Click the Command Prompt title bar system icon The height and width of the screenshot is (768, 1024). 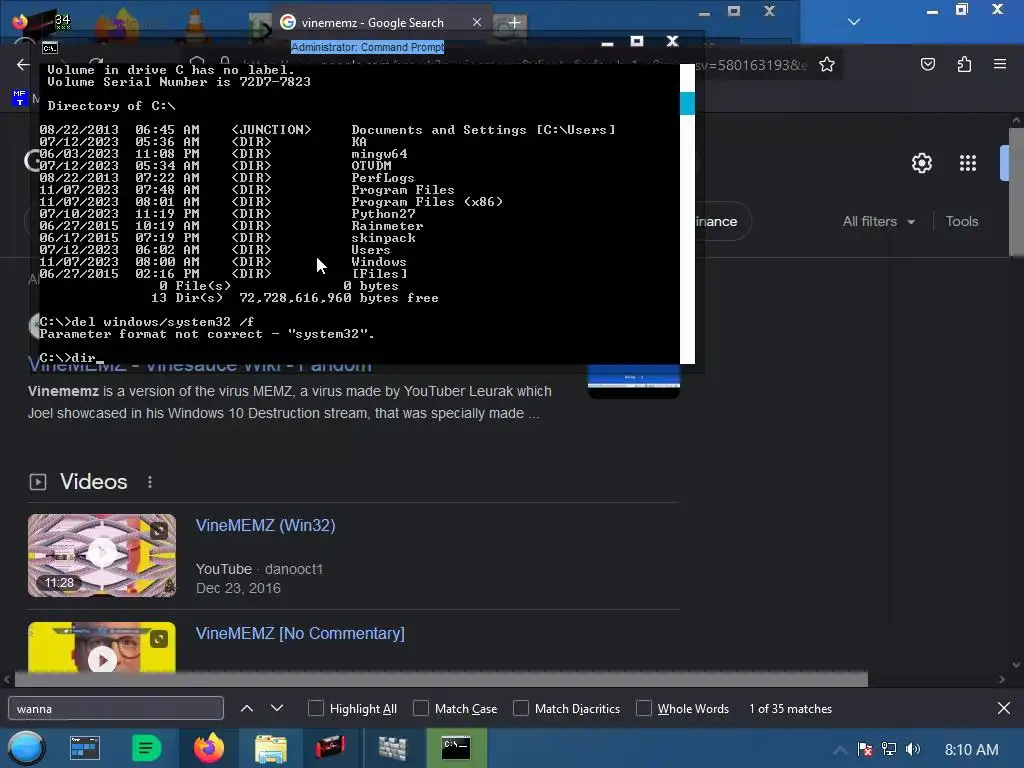point(50,48)
